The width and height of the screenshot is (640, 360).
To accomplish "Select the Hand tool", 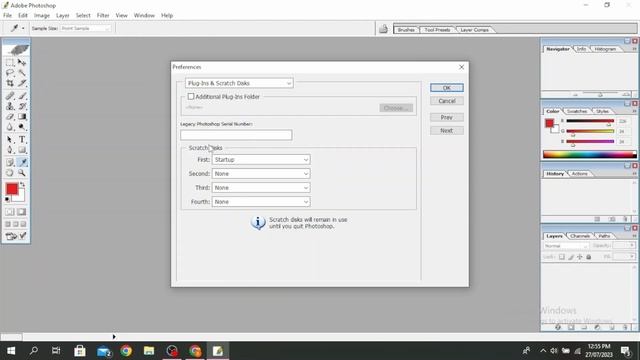I will [x=10, y=173].
